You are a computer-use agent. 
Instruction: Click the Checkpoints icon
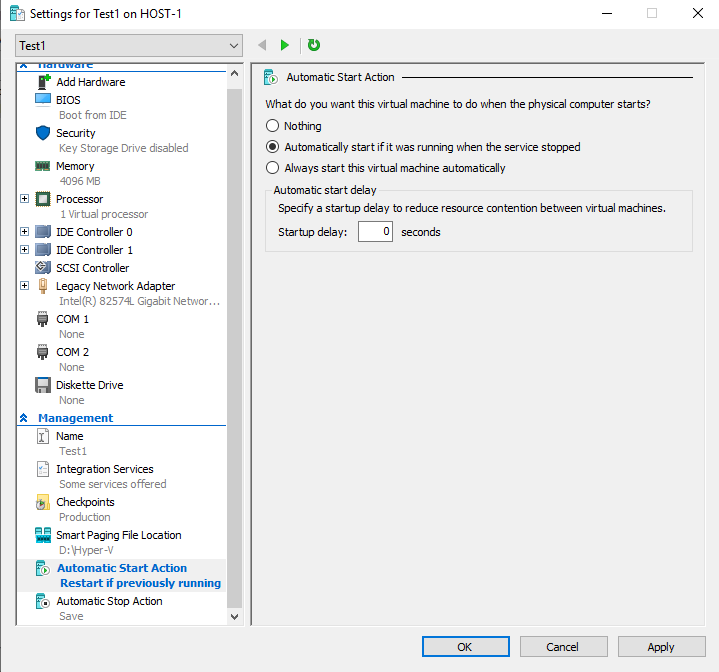[43, 502]
